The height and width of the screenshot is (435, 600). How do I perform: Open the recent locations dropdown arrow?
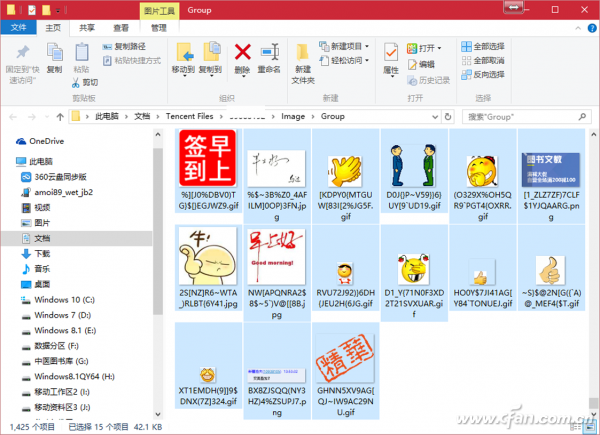pos(47,117)
